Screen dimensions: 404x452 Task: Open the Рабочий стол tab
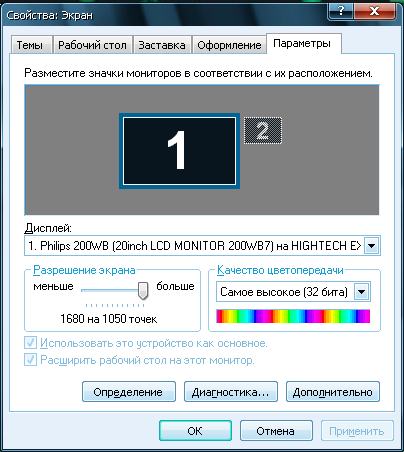pyautogui.click(x=92, y=45)
